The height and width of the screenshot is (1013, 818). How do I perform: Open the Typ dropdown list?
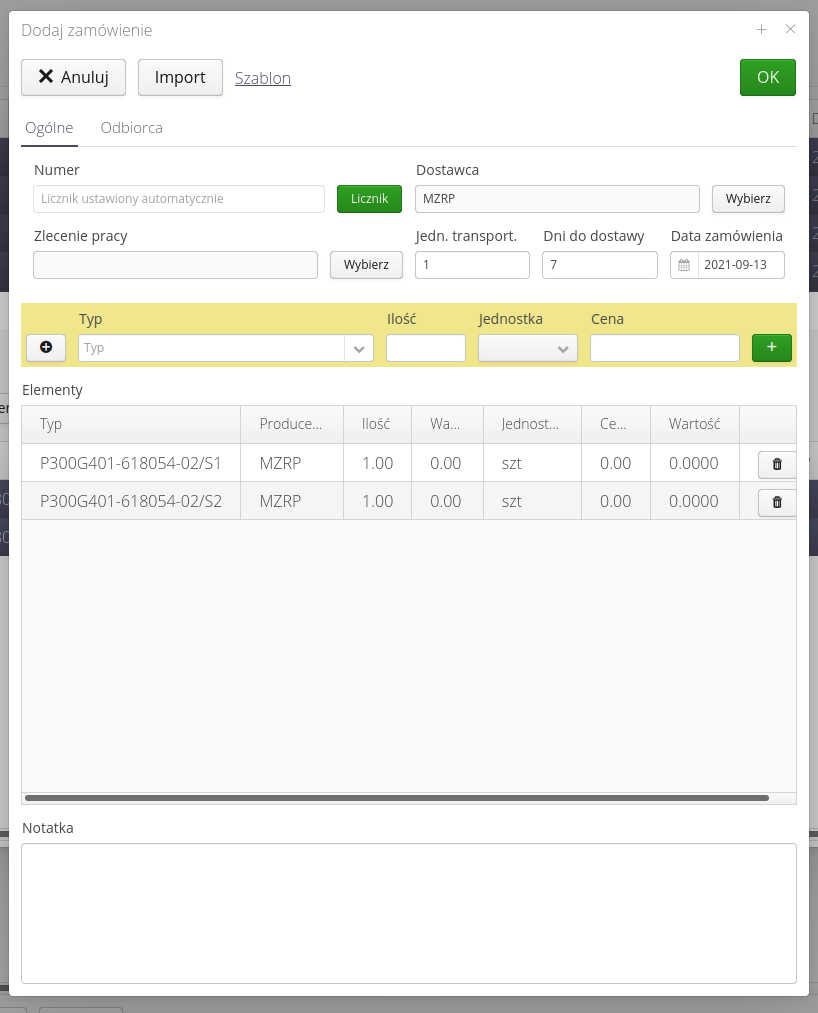(x=358, y=347)
